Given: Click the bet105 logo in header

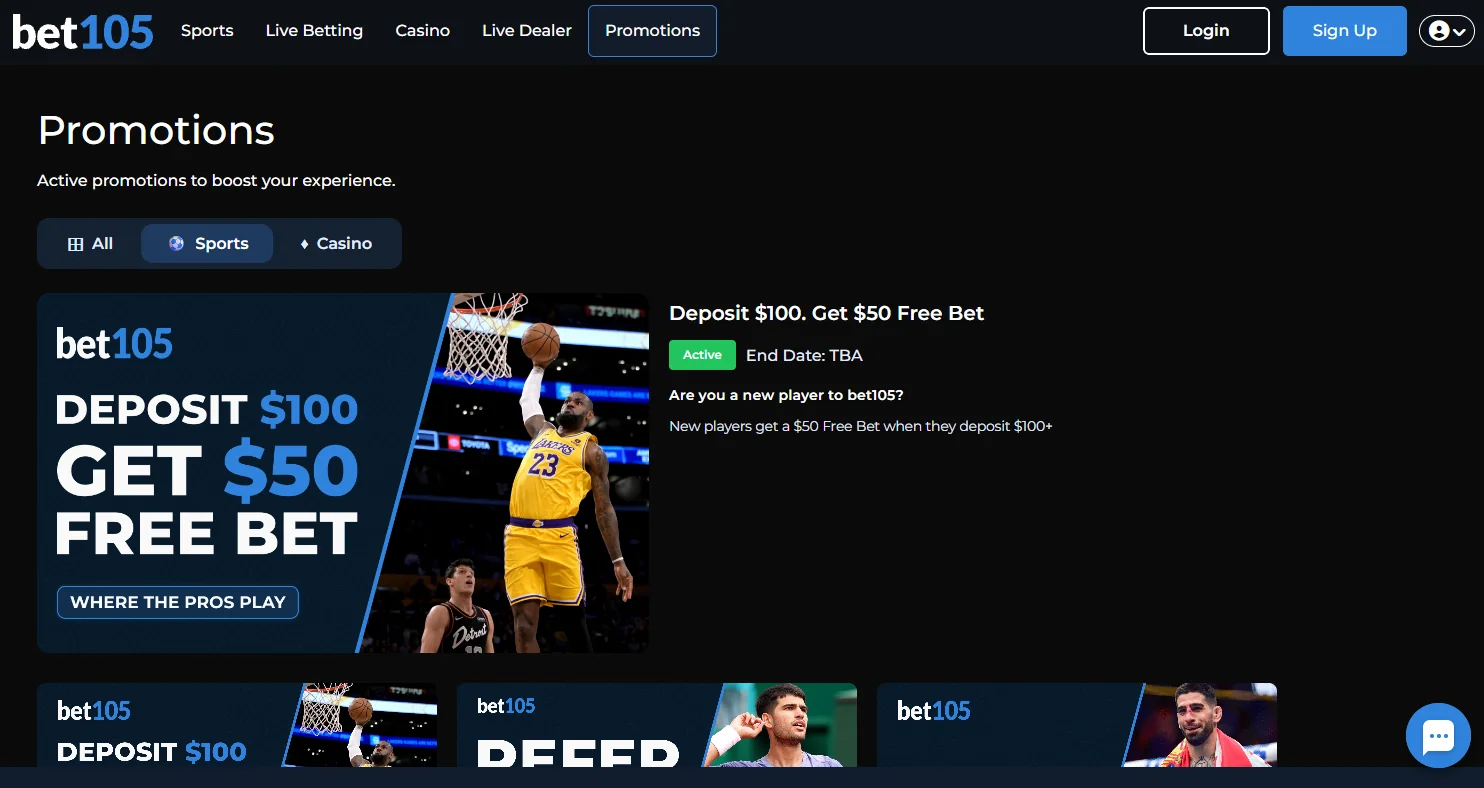Looking at the screenshot, I should tap(83, 31).
